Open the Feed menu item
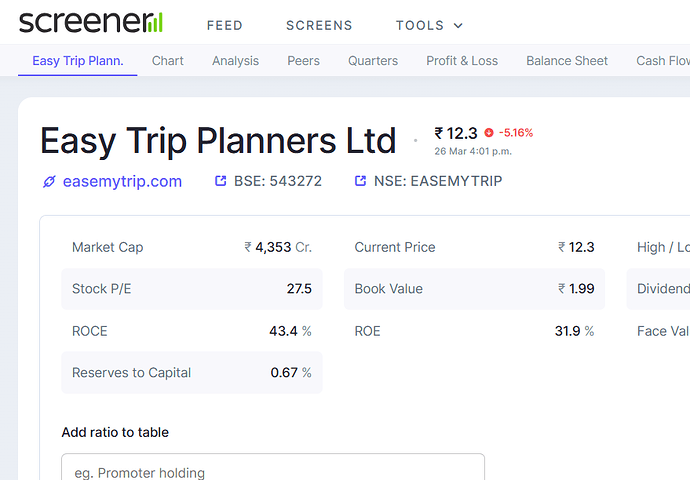690x480 pixels. 225,25
